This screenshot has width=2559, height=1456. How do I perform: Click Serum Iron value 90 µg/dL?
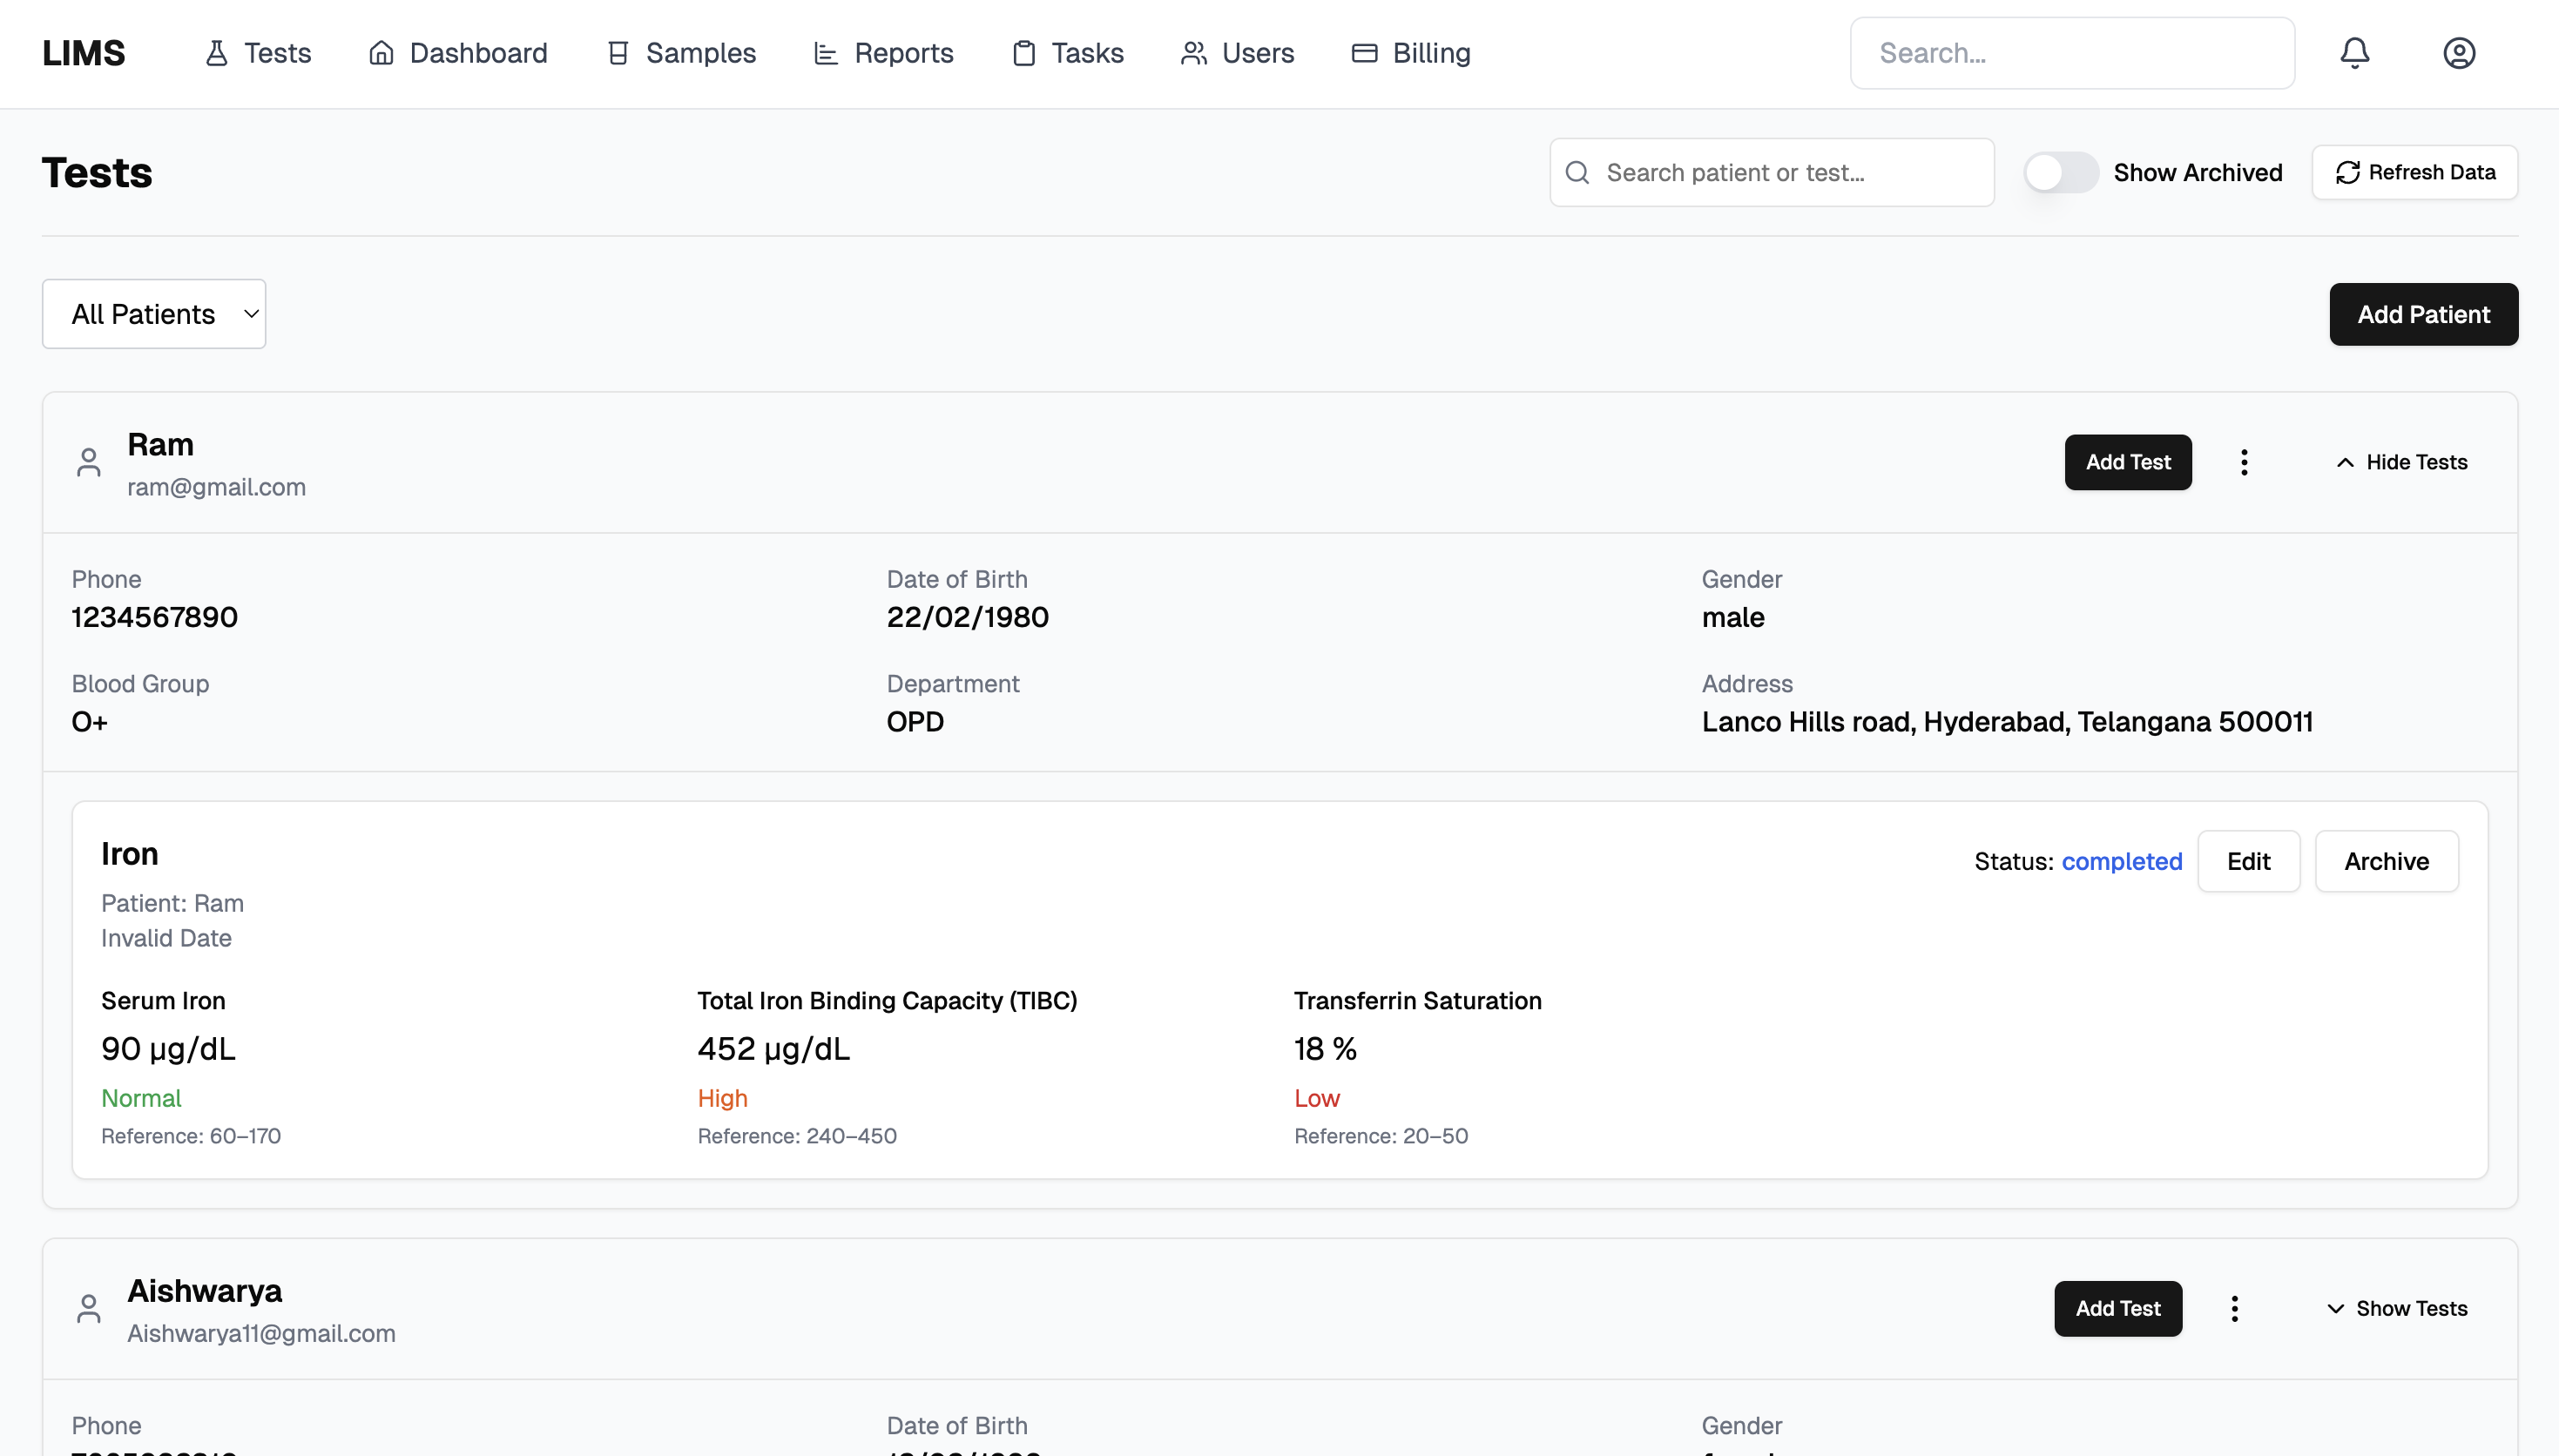pos(168,1049)
